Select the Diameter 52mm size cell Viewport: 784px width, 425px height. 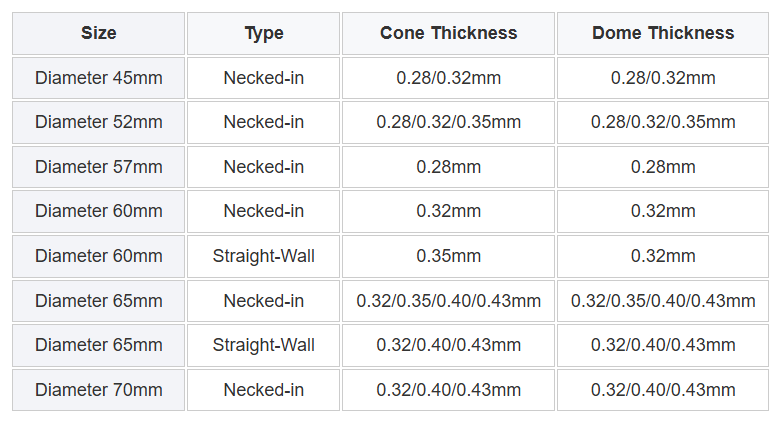point(98,122)
